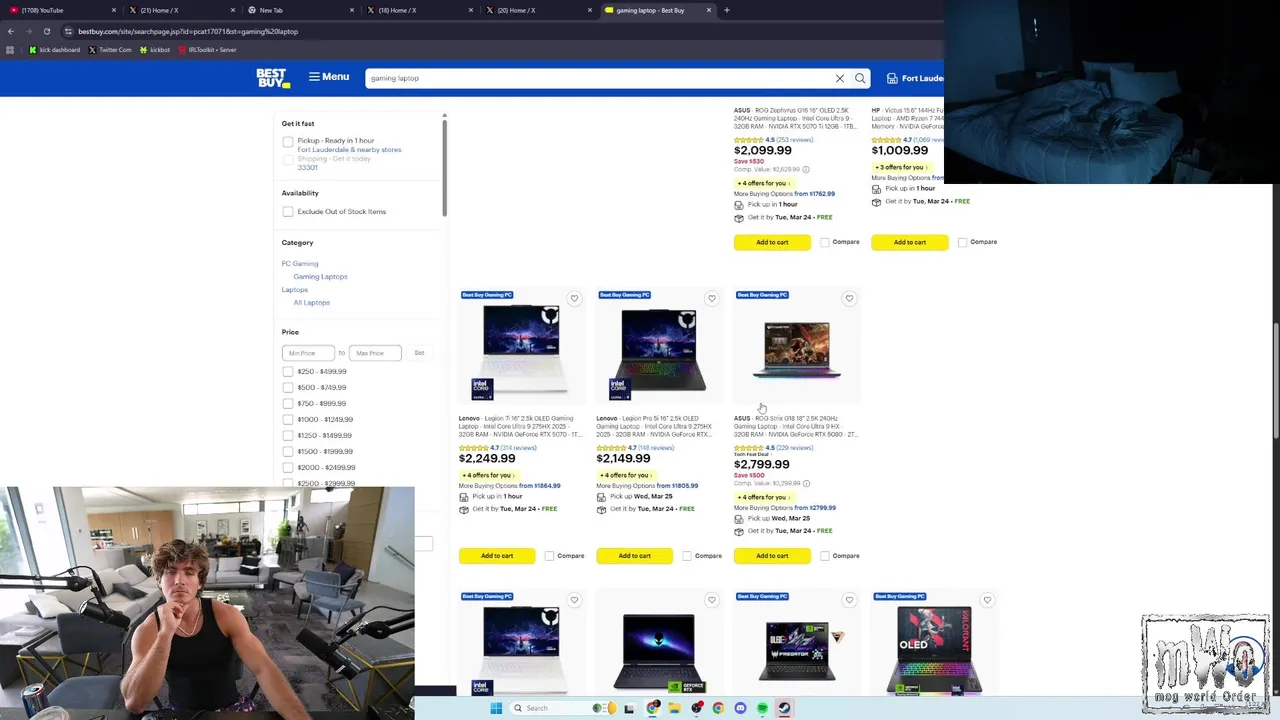The height and width of the screenshot is (720, 1280).
Task: Click the search magnifier icon
Action: [860, 78]
